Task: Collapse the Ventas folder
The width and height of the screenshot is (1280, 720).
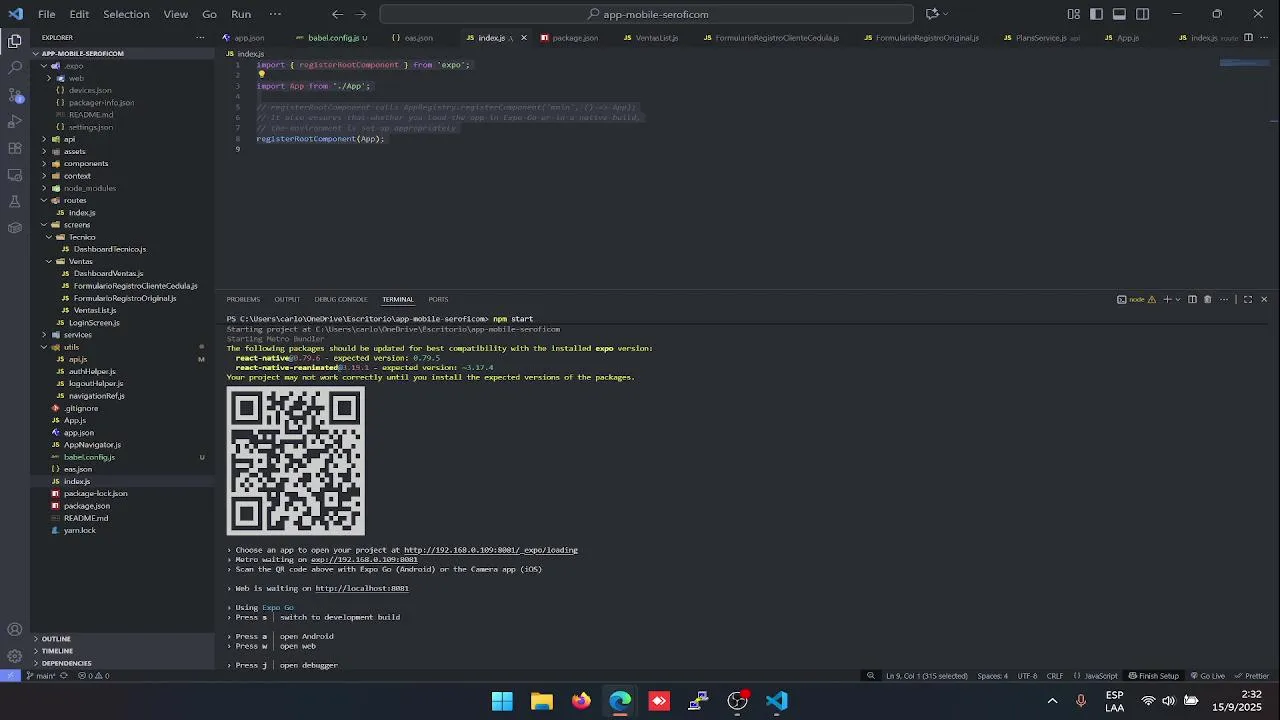Action: (80, 261)
